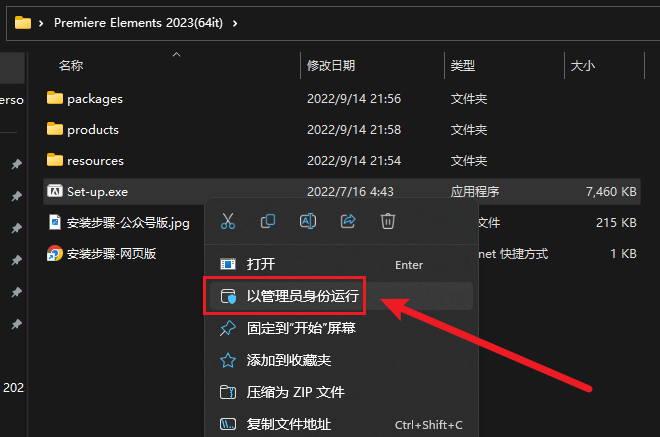Sort by 名称 column header

coord(71,66)
